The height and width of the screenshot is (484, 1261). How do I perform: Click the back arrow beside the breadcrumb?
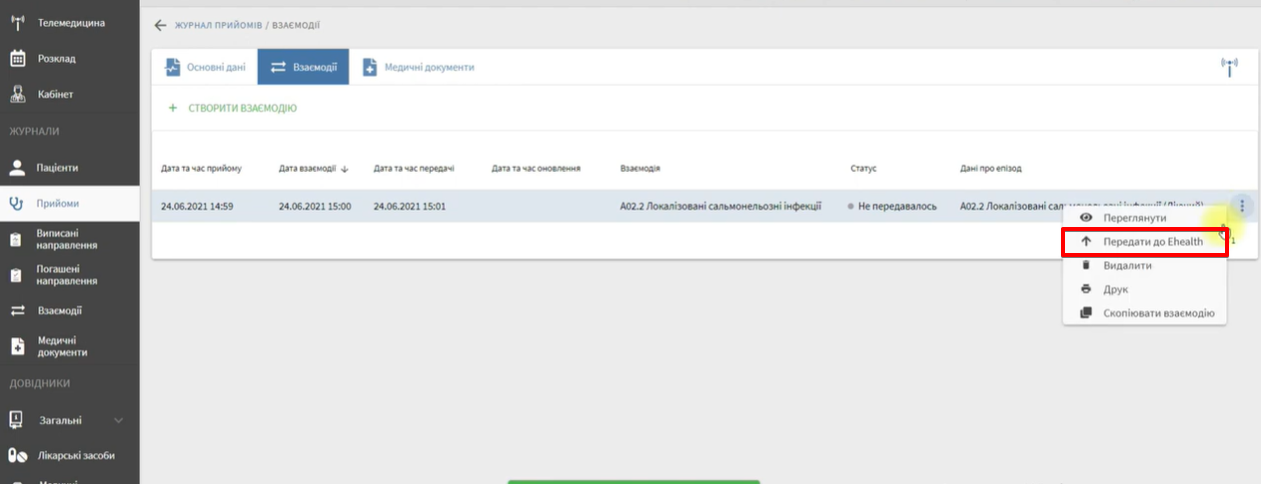[160, 25]
